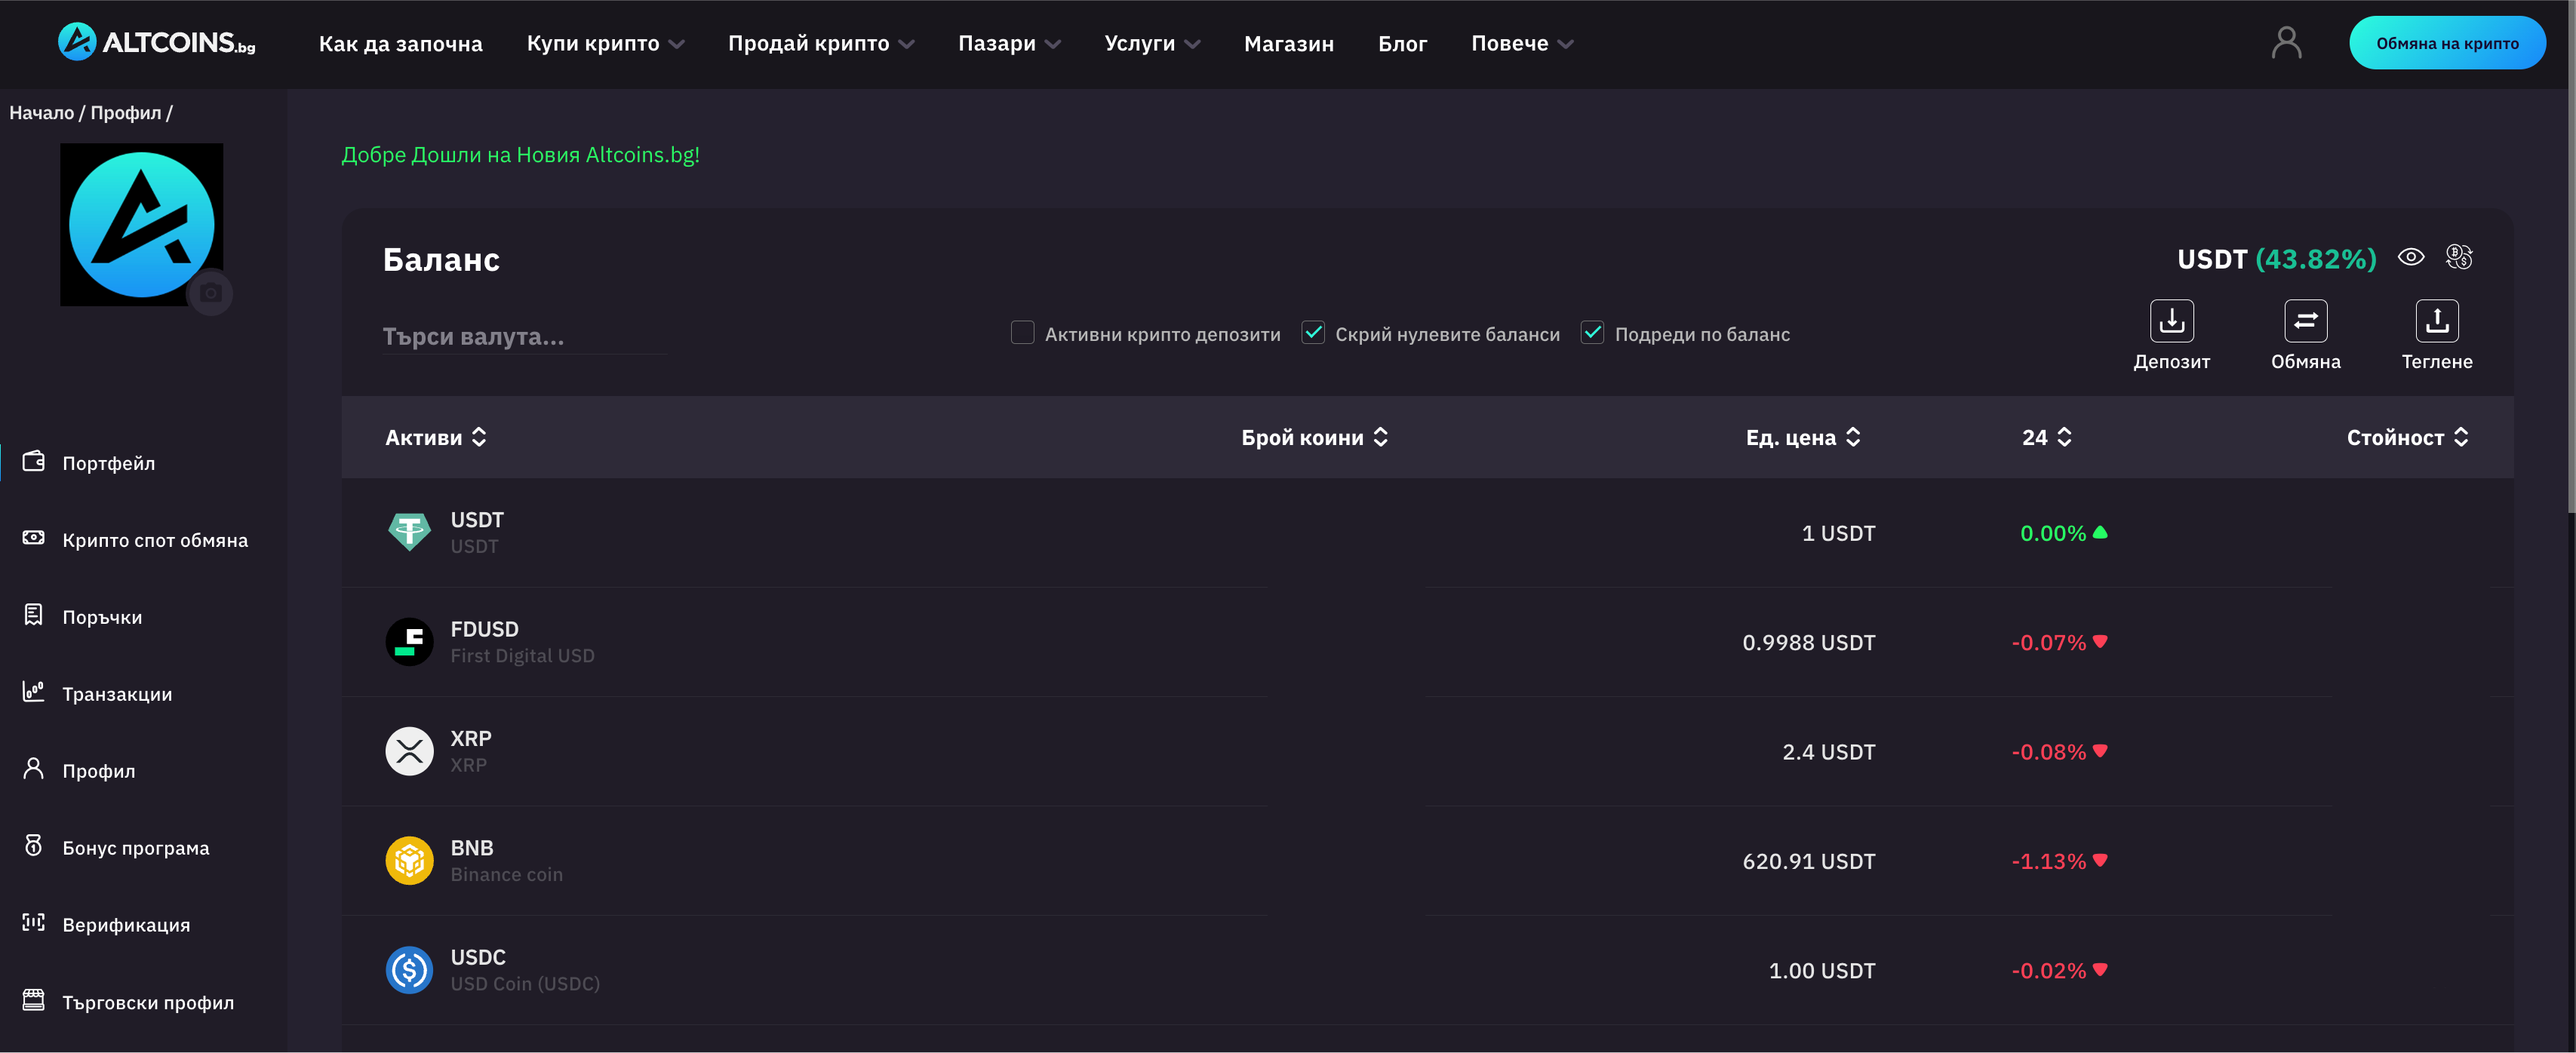Click the Начало breadcrumb link
The image size is (2576, 1053).
tap(41, 113)
